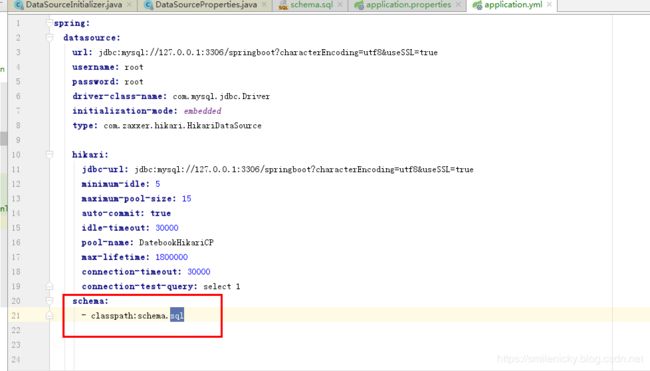Close the schema.sql tab

[340, 5]
